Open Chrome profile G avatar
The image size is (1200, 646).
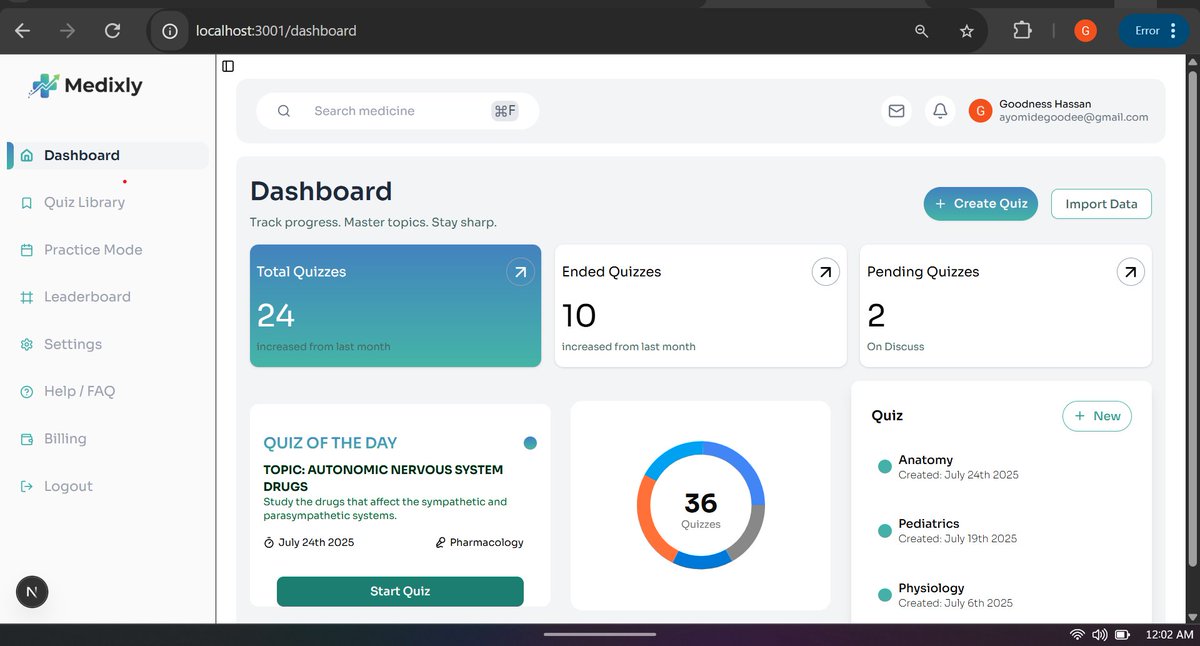click(1084, 31)
